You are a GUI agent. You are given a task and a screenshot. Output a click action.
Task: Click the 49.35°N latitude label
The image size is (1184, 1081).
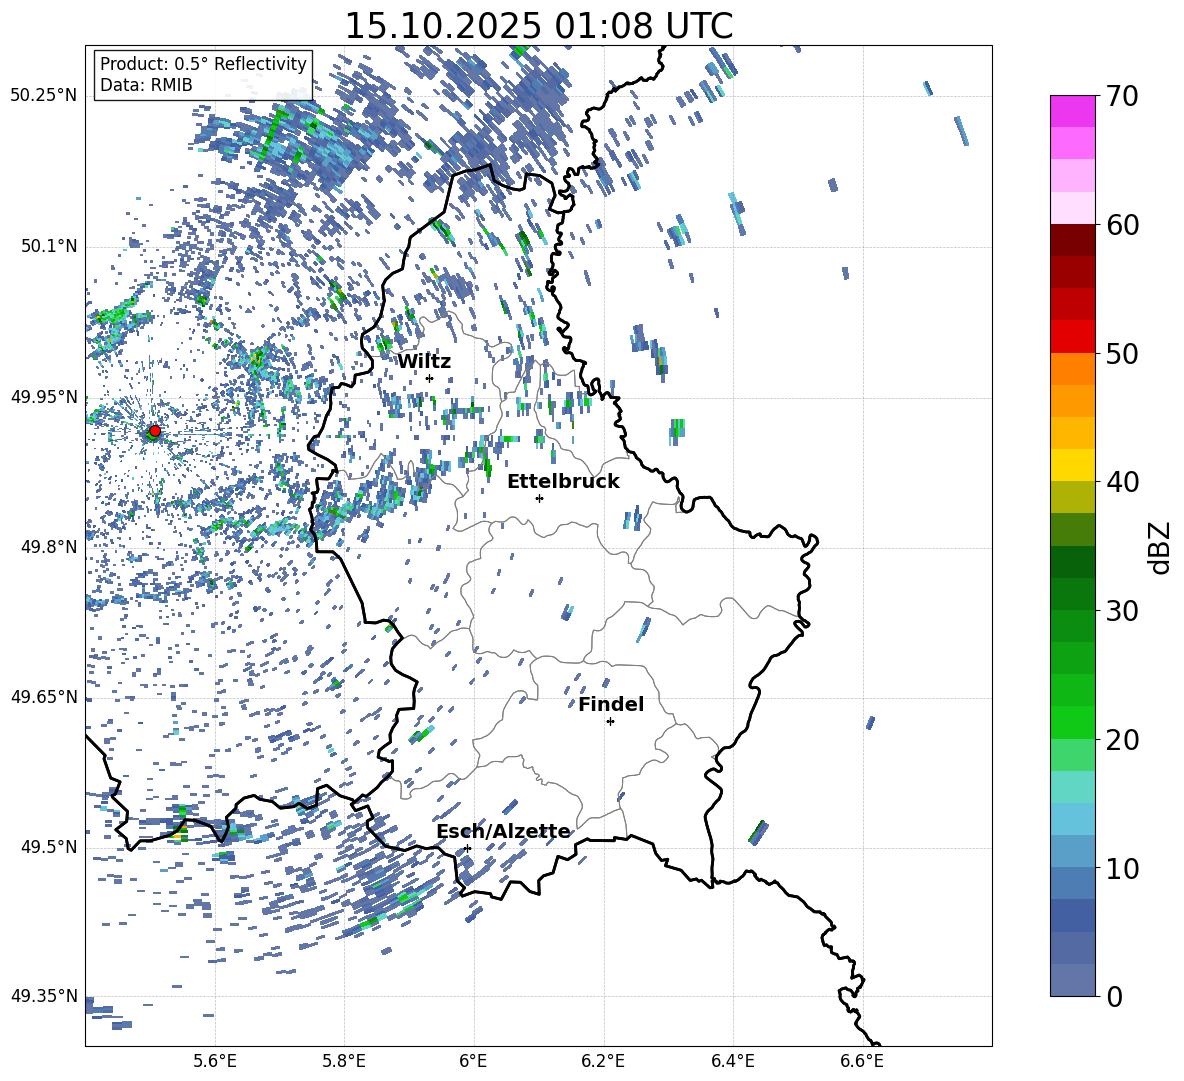44,996
